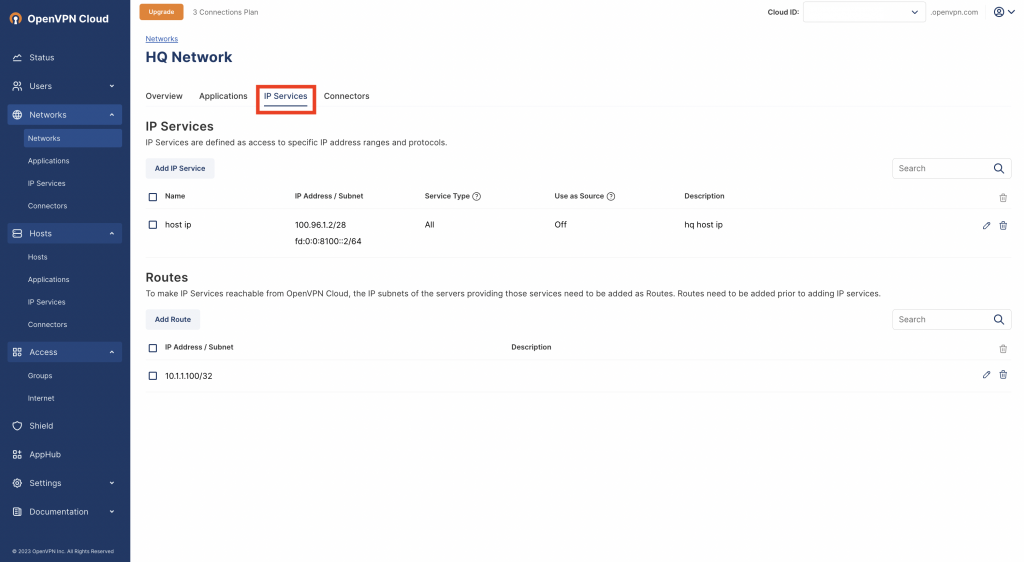
Task: Switch to the Connectors tab
Action: 346,96
